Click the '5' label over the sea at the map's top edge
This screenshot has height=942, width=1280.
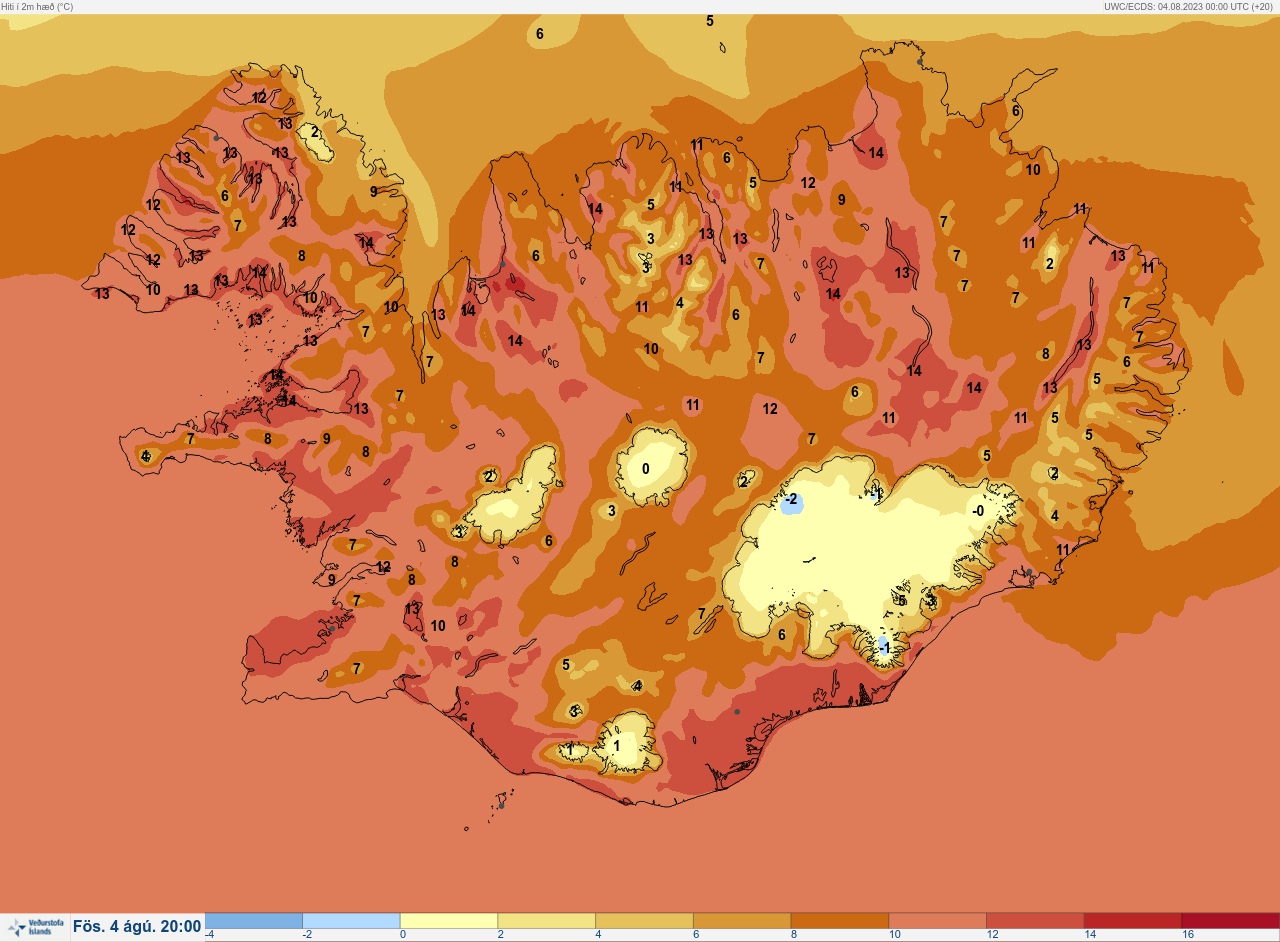(x=710, y=21)
